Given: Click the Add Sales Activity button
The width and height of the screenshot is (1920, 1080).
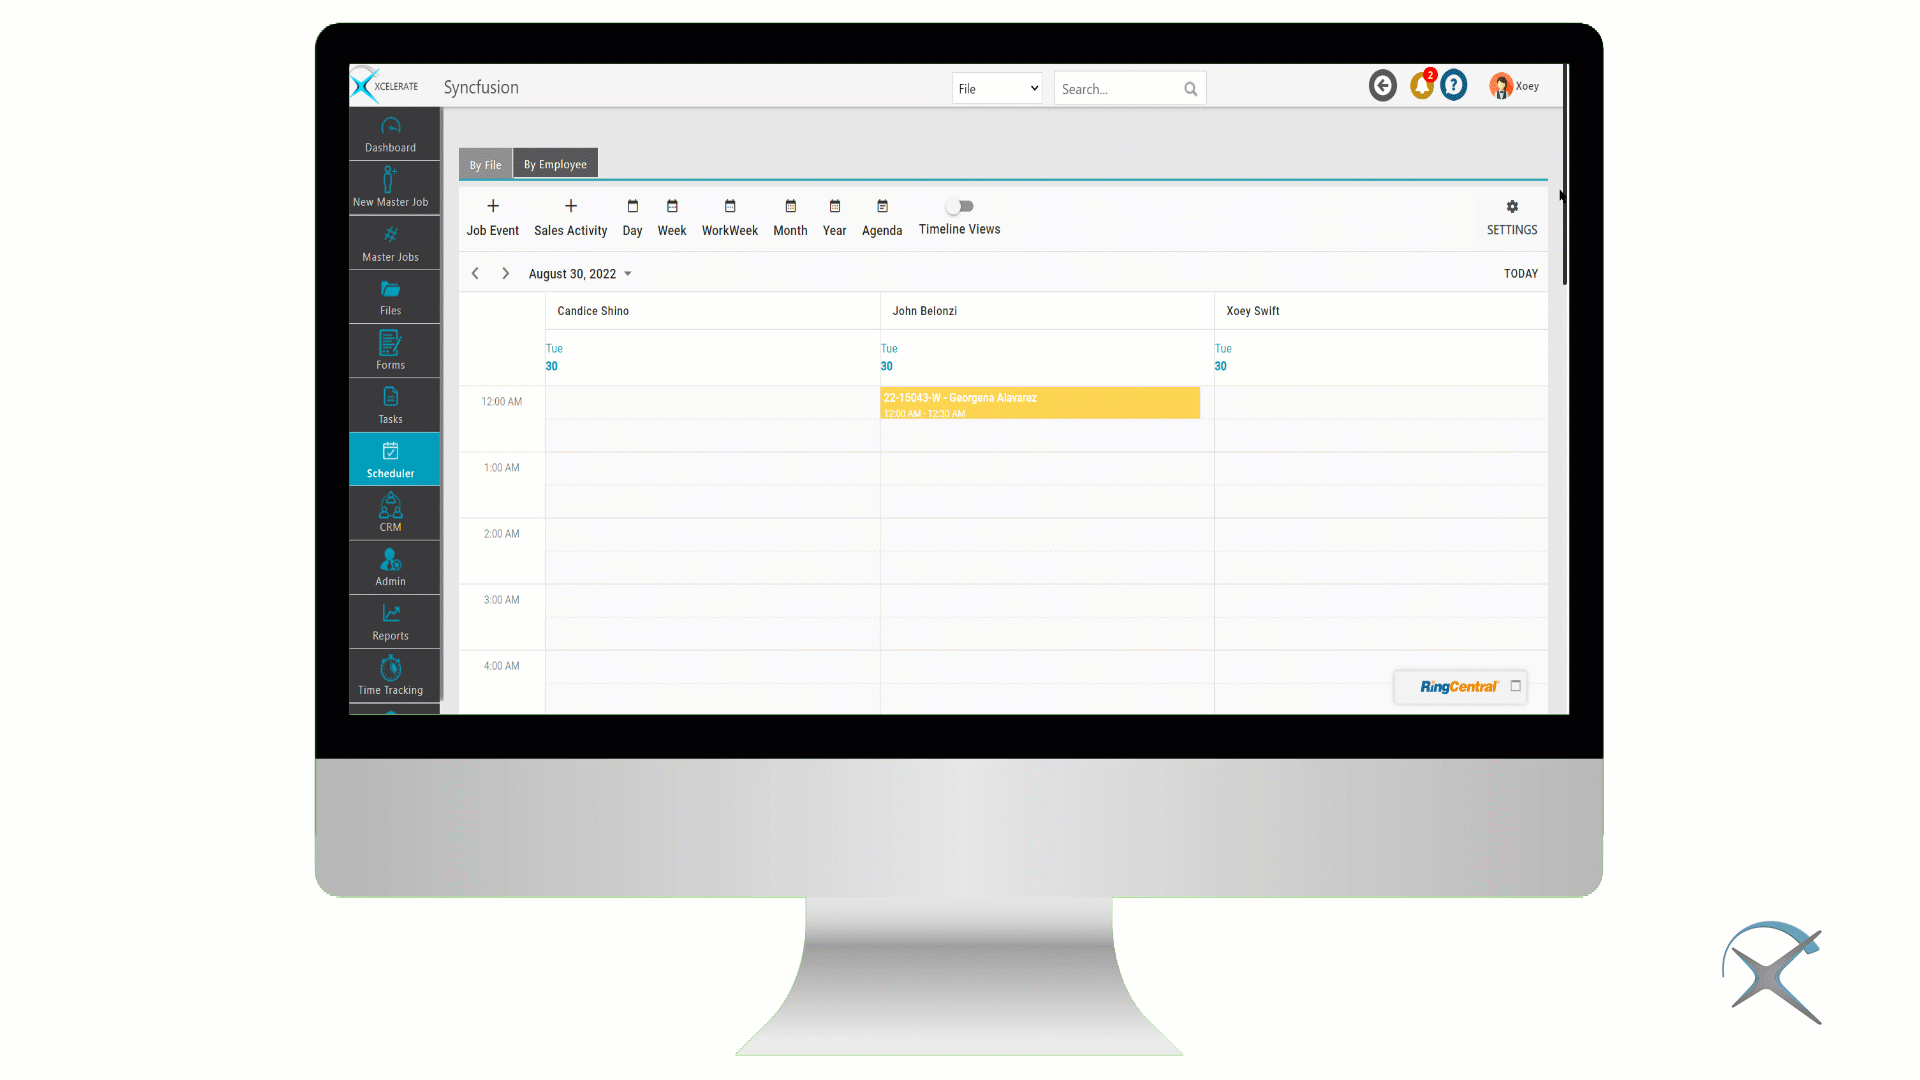Looking at the screenshot, I should pos(570,215).
